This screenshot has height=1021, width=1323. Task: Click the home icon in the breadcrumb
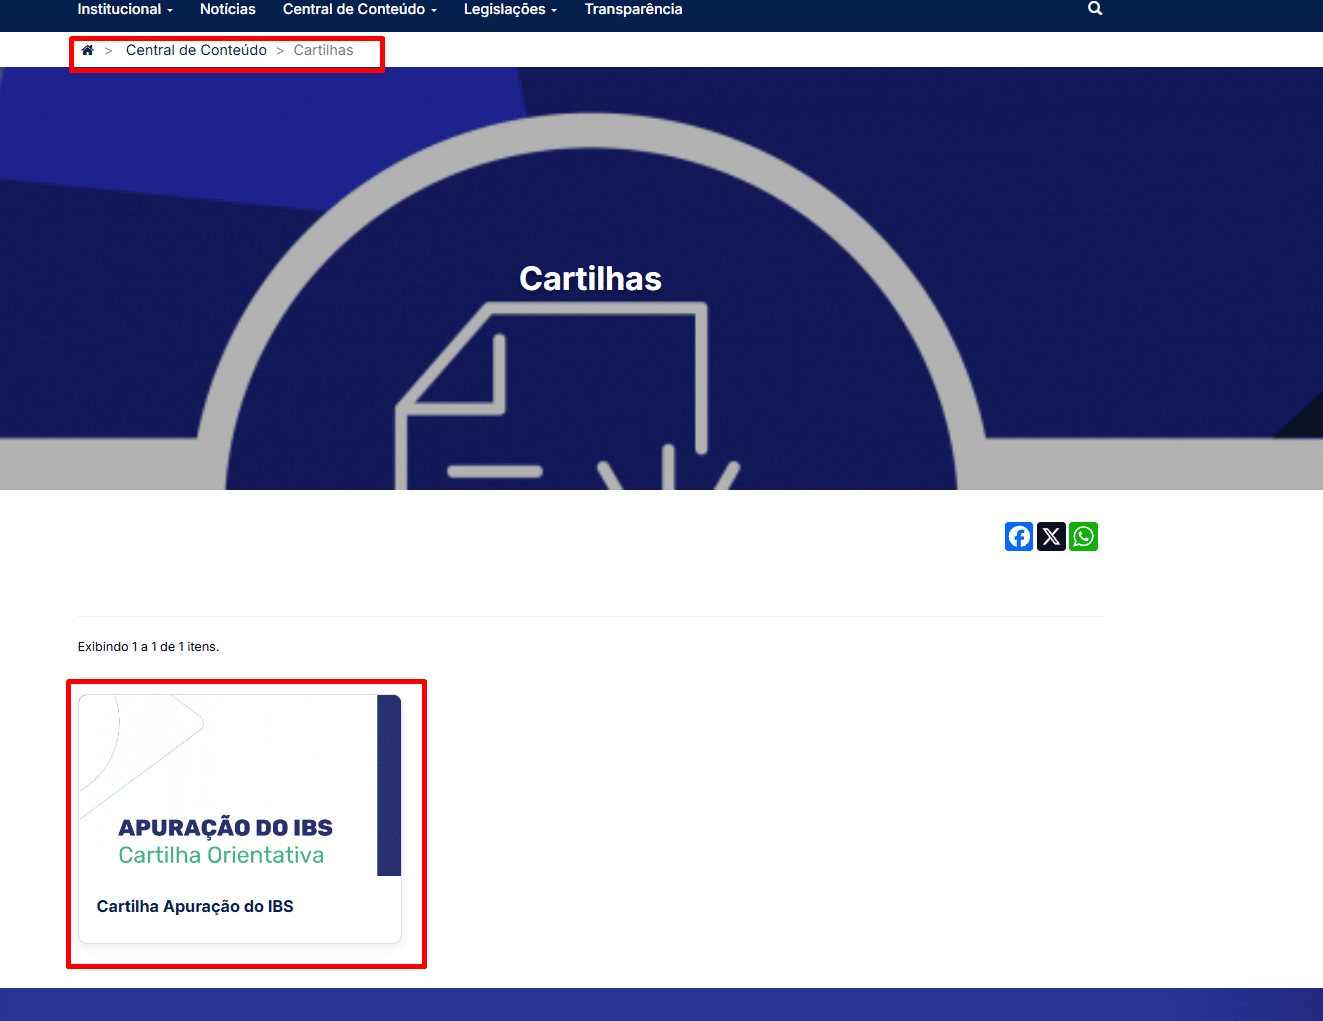(87, 49)
